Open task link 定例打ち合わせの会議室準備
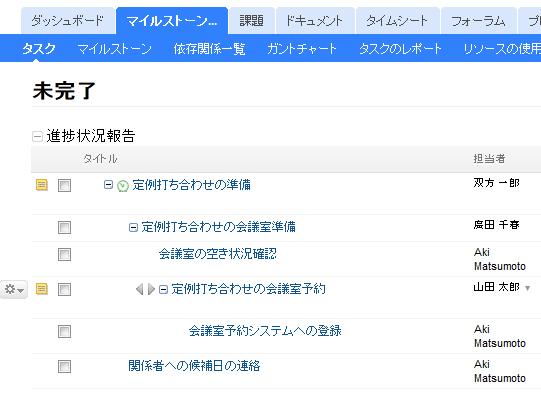Screen dimensions: 541x393 (x=218, y=227)
